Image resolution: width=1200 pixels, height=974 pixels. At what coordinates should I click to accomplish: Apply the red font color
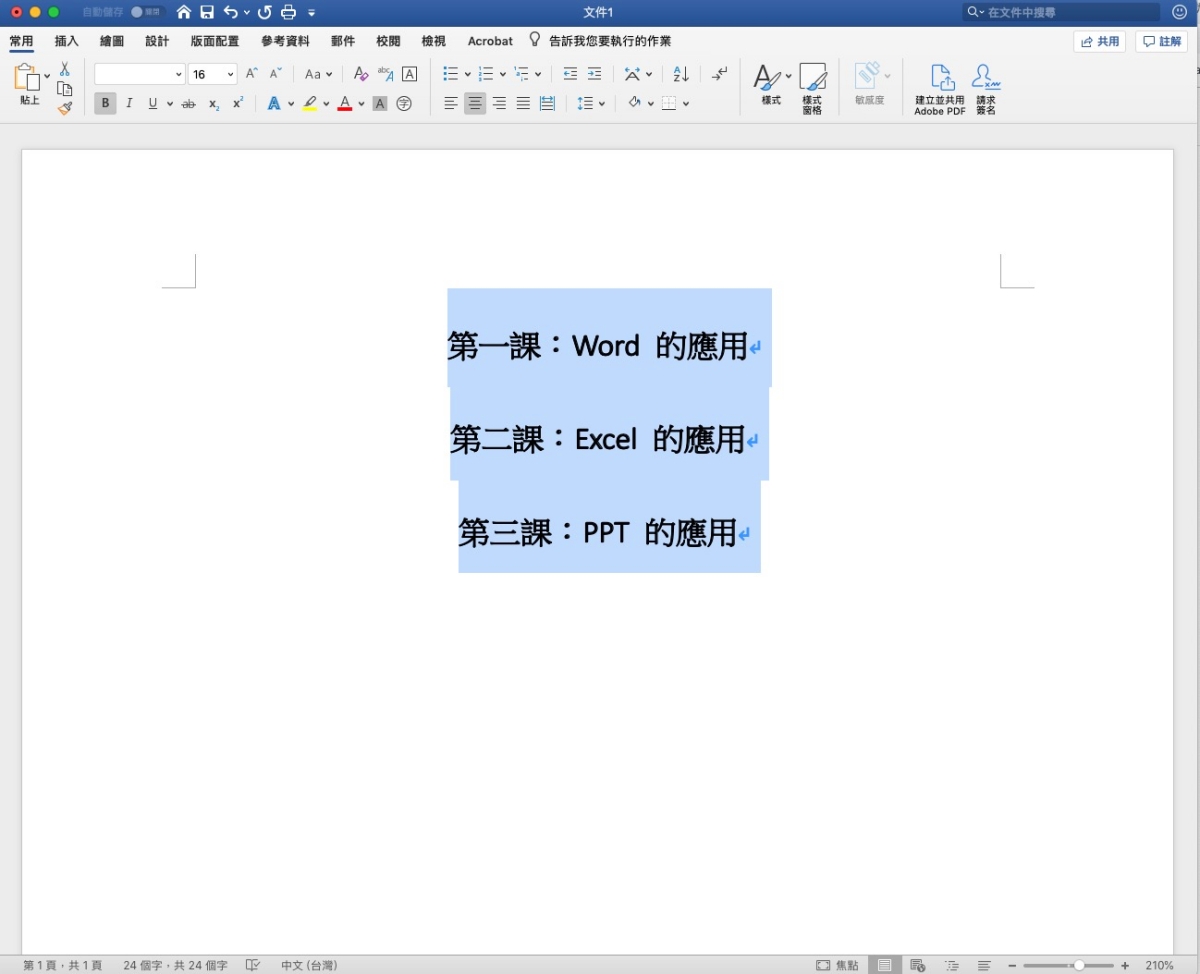click(x=345, y=103)
